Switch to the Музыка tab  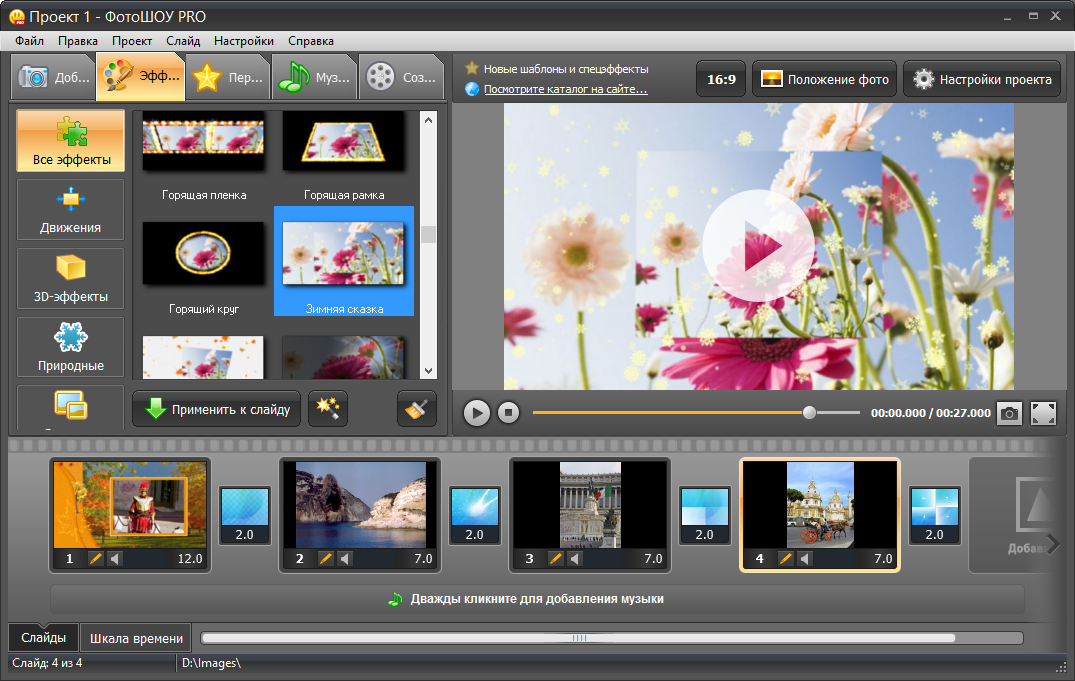[x=315, y=77]
